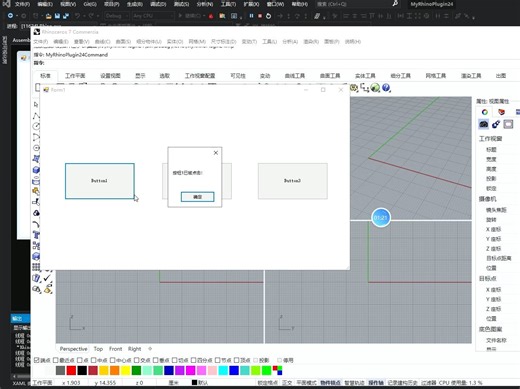Pick the cyan color swatch
This screenshot has width=520, height=389.
[223, 370]
